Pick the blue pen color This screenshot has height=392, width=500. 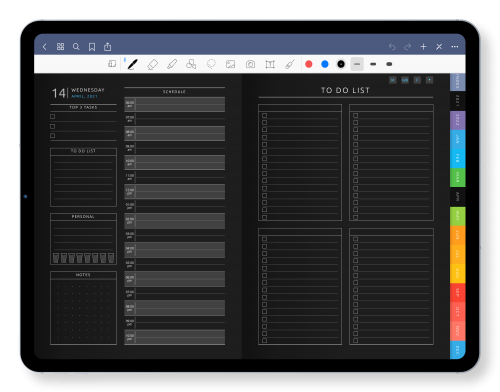(x=325, y=64)
